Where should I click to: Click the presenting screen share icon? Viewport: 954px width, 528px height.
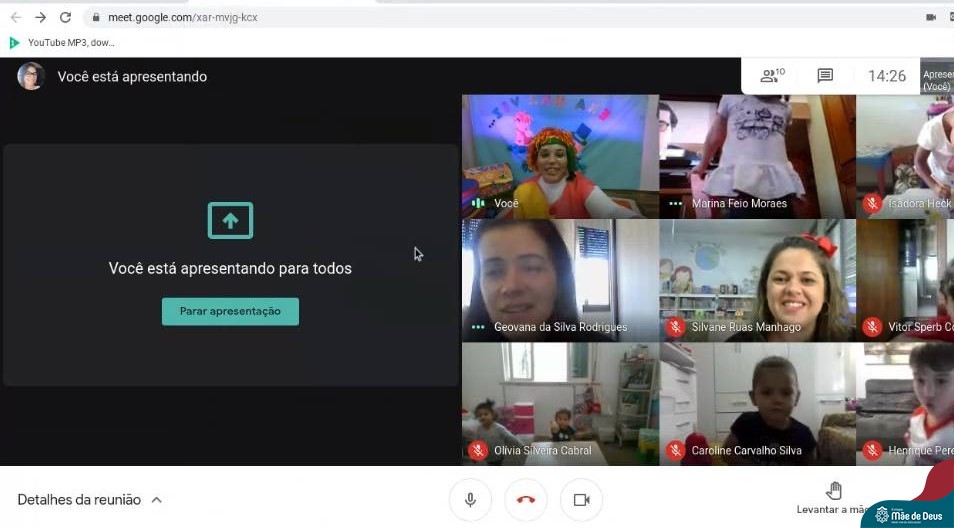(x=230, y=221)
